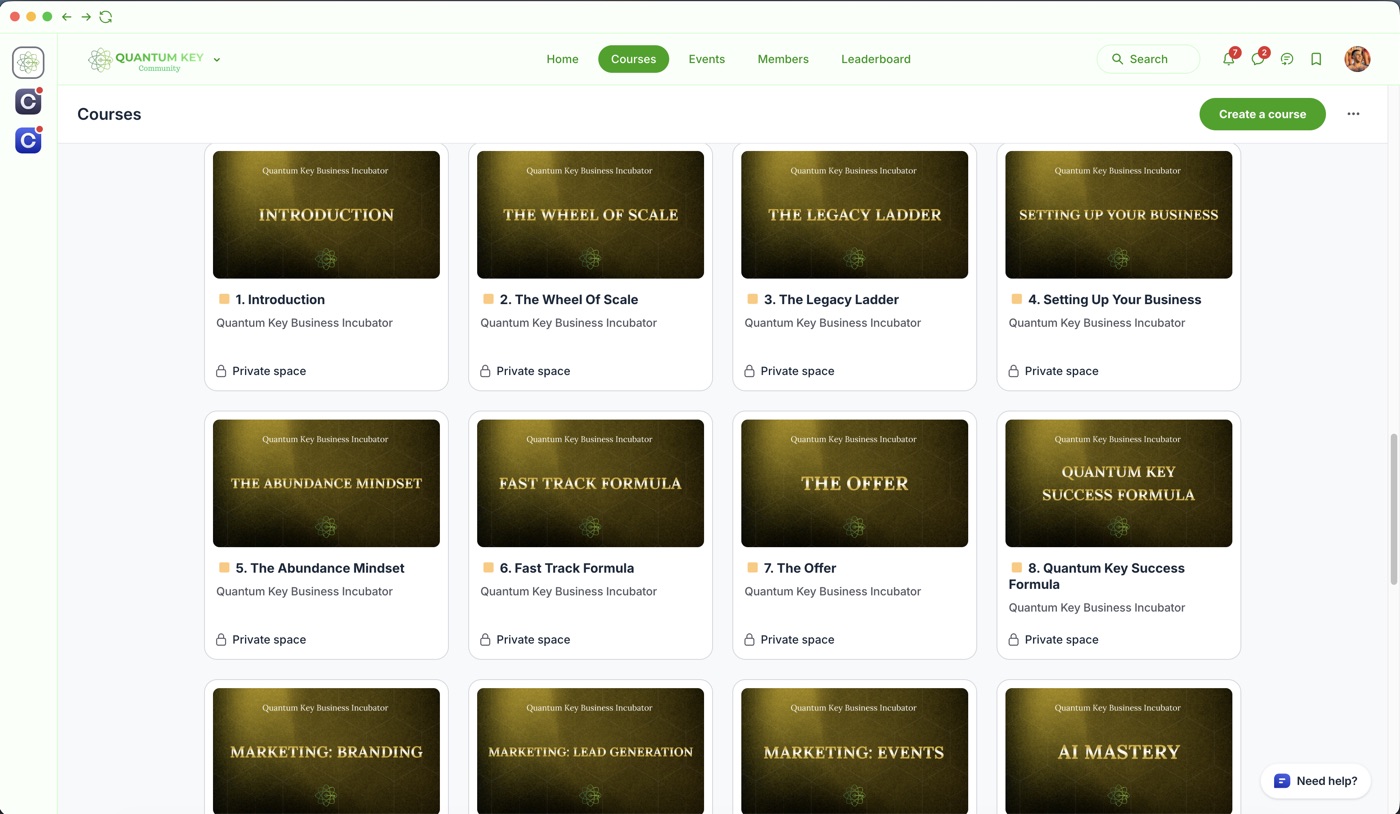
Task: Open the AI Mastery thumbnail
Action: coord(1118,751)
